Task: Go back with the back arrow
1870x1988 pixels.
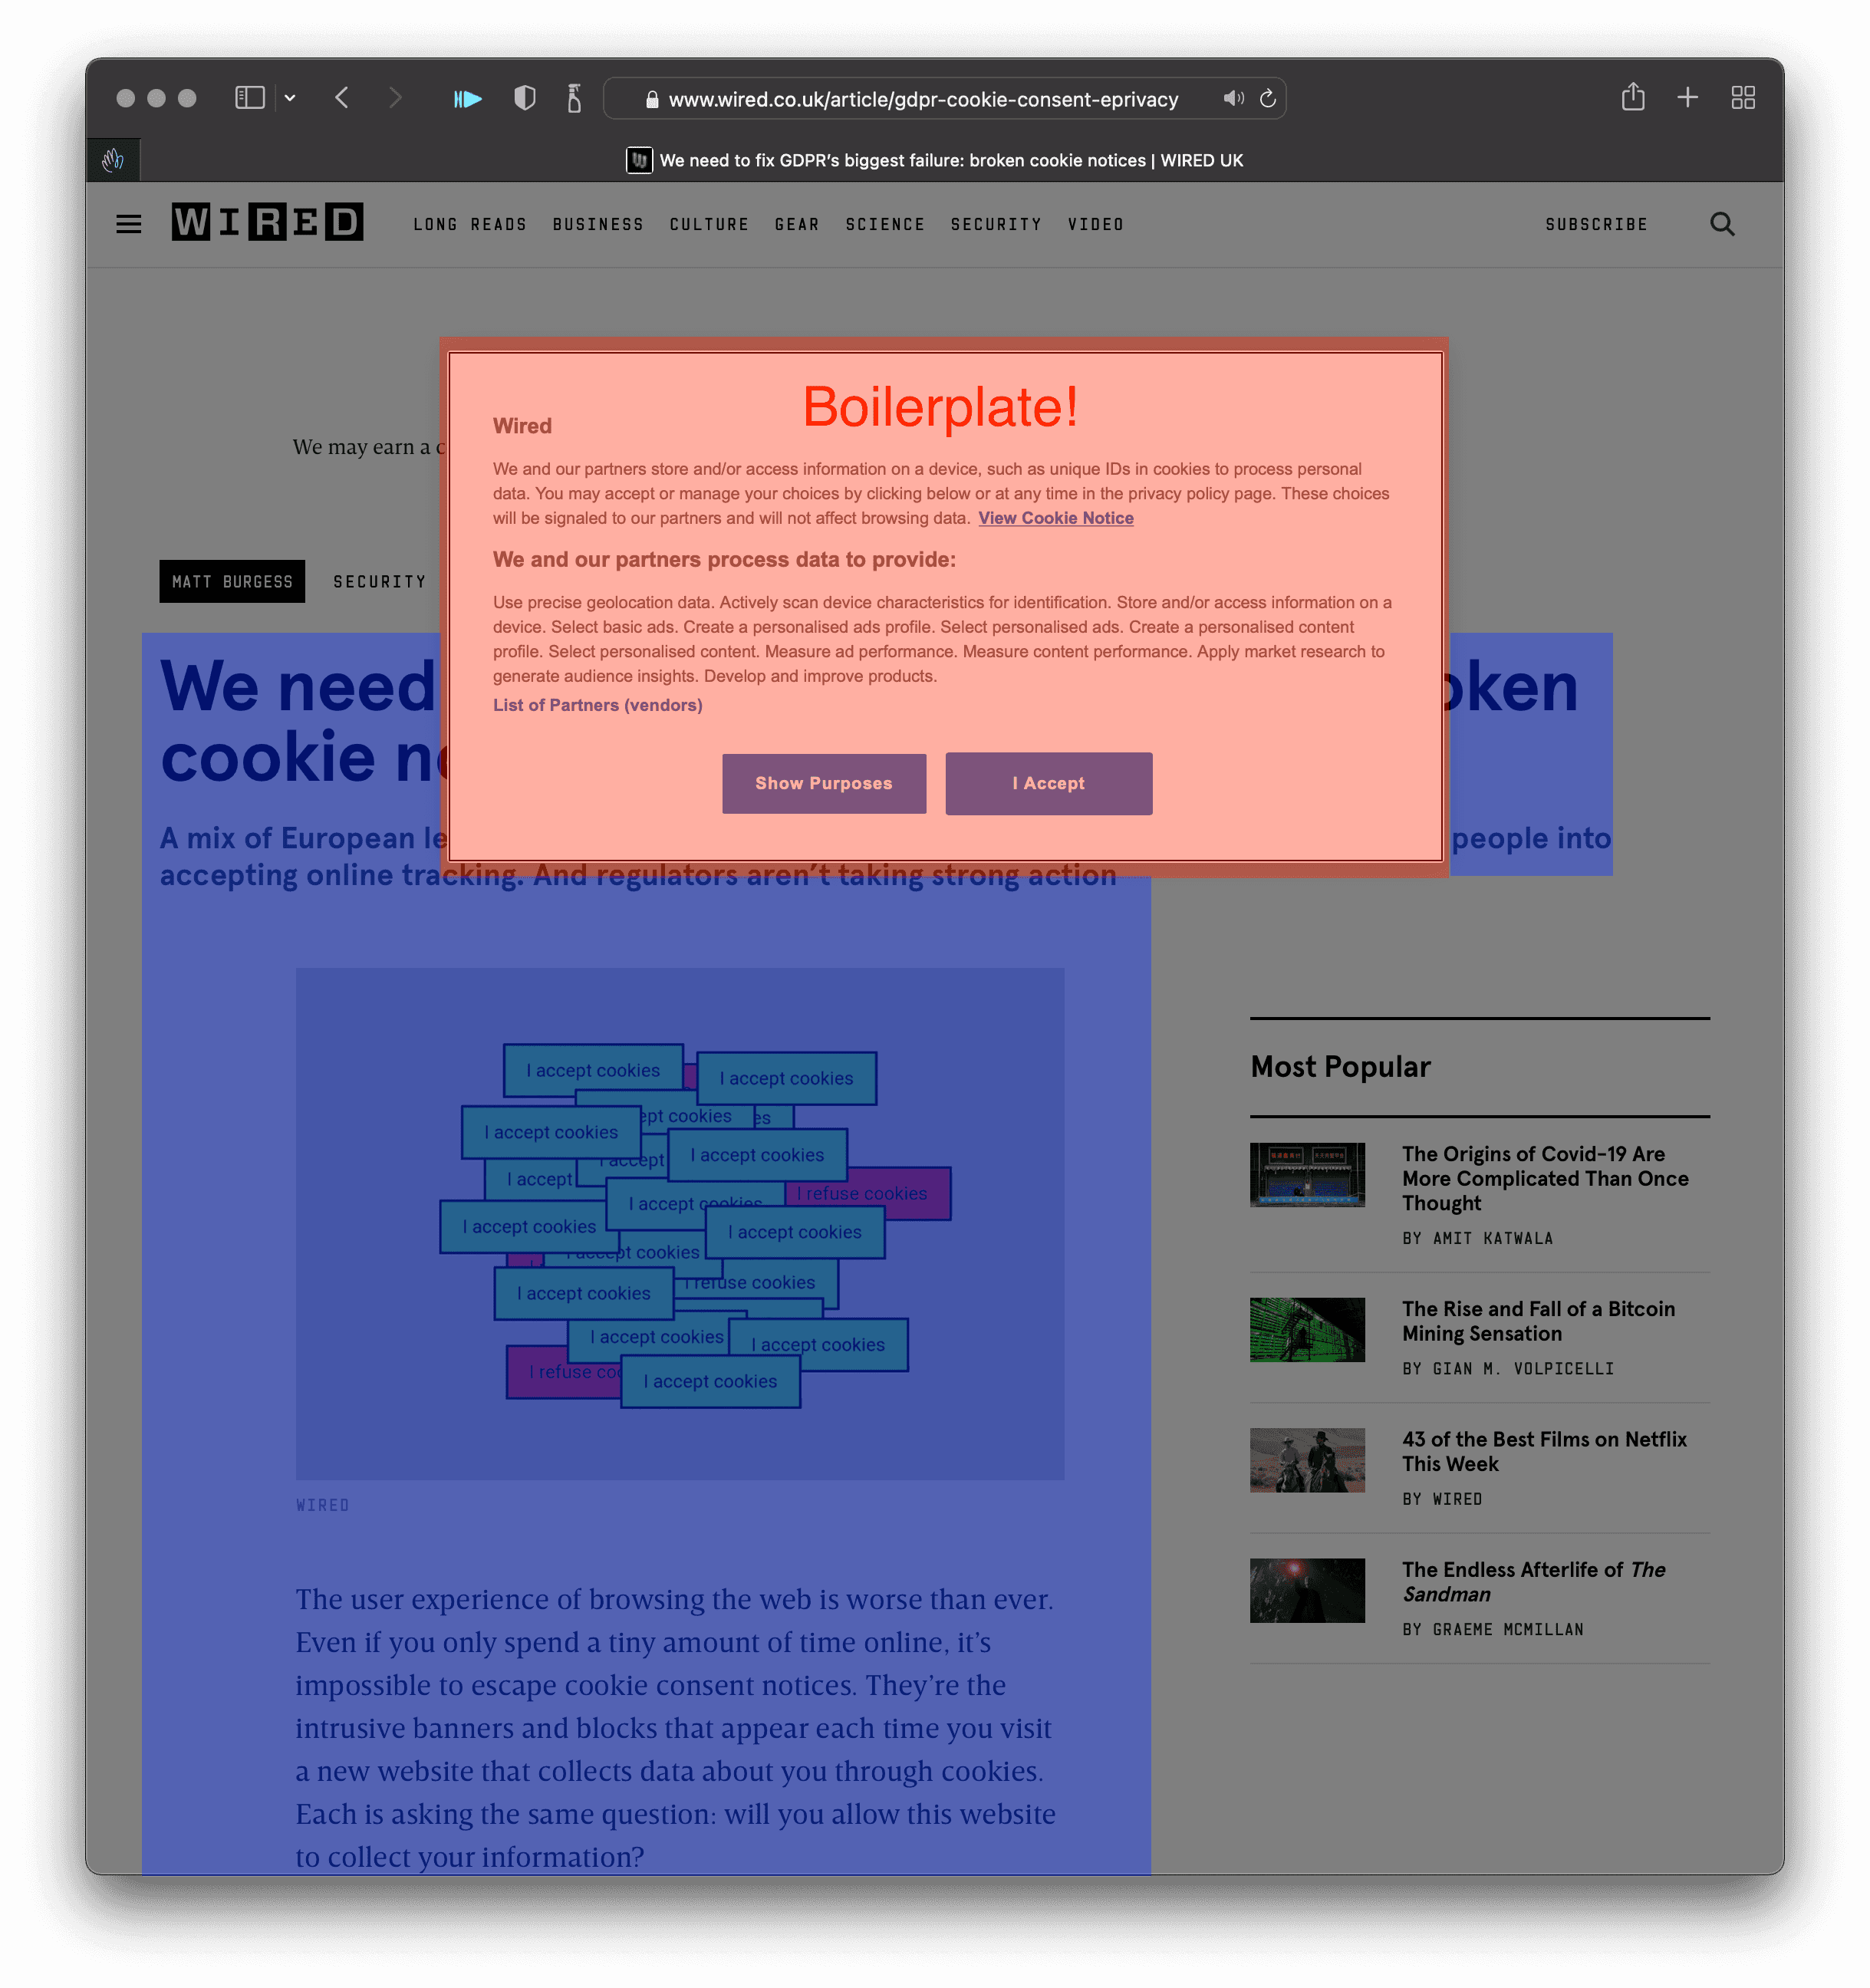Action: pyautogui.click(x=342, y=98)
